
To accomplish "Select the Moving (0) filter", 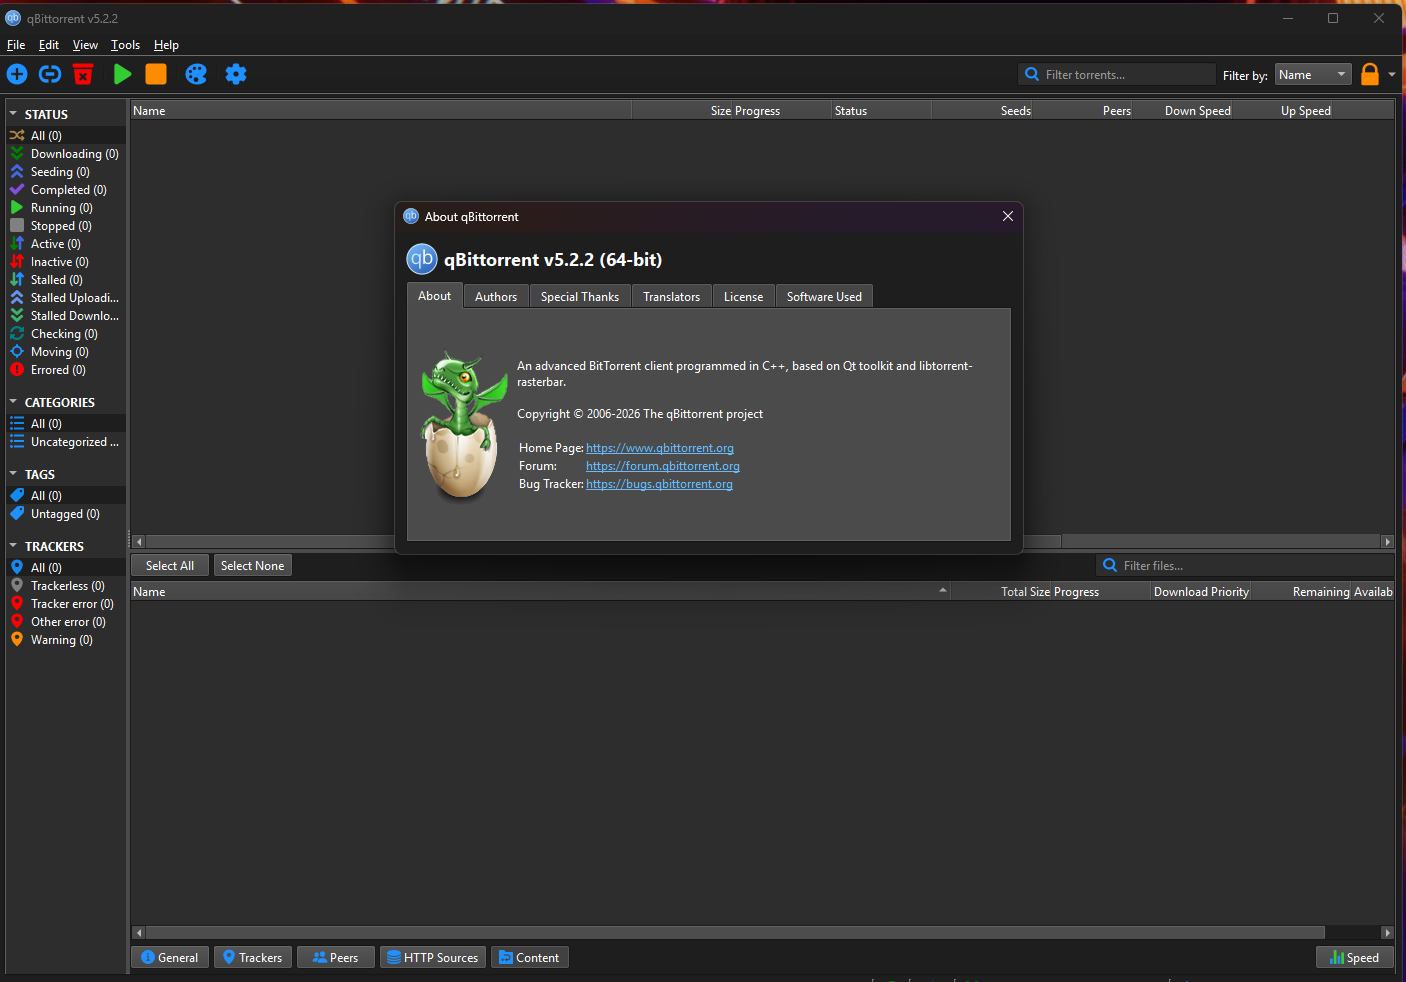I will pyautogui.click(x=66, y=352).
